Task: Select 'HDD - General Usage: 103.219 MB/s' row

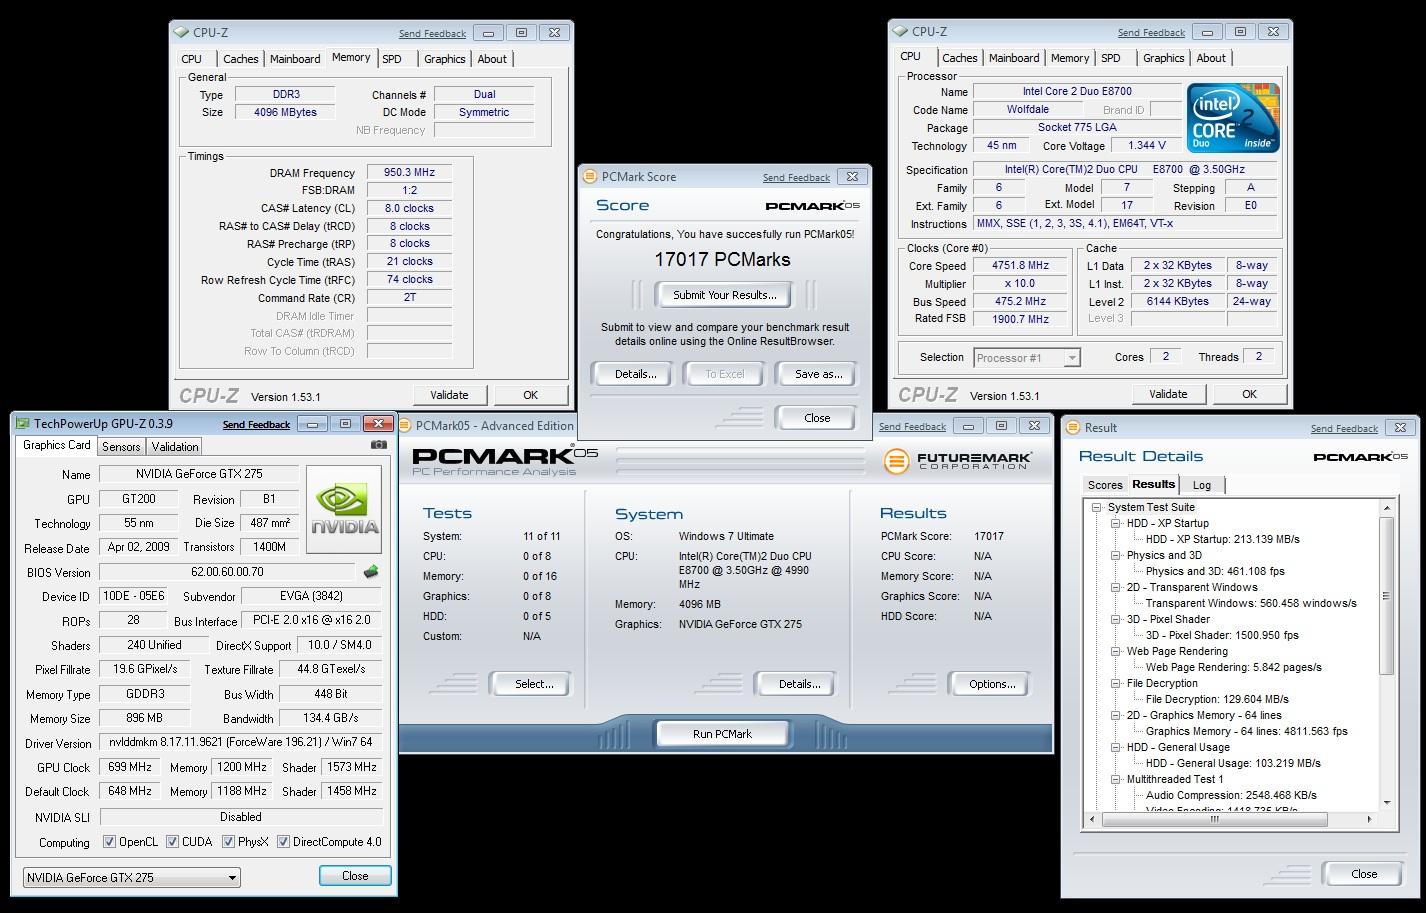Action: coord(1233,764)
